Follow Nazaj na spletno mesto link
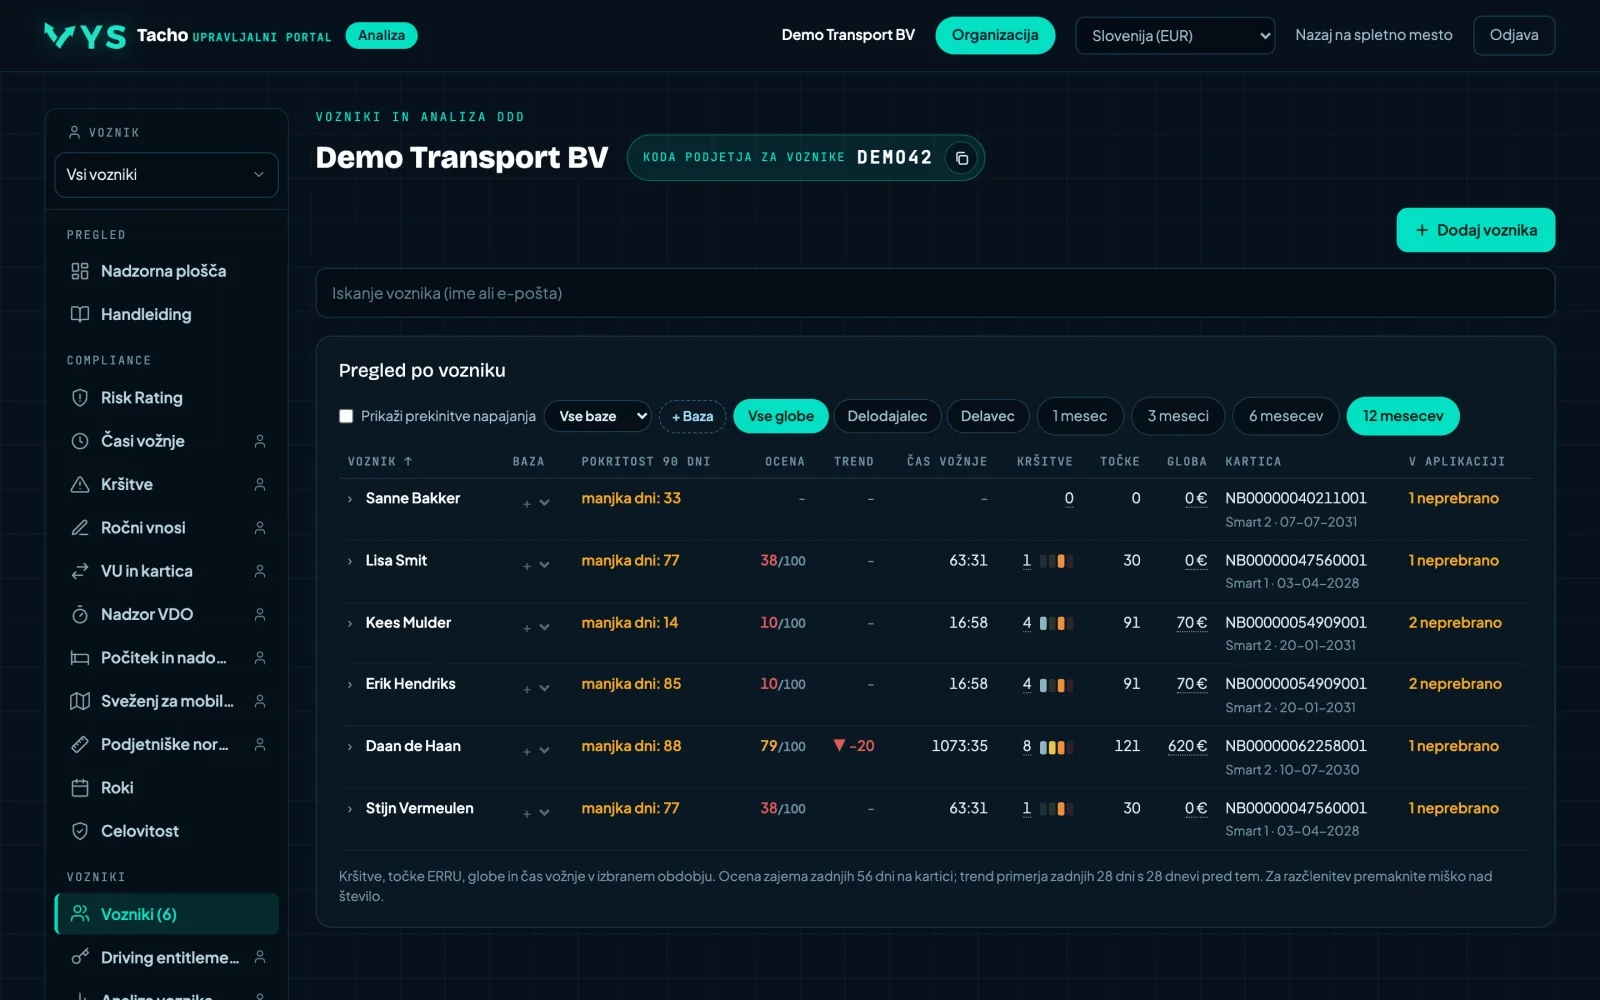Screen dimensions: 1600x1000 (1374, 35)
